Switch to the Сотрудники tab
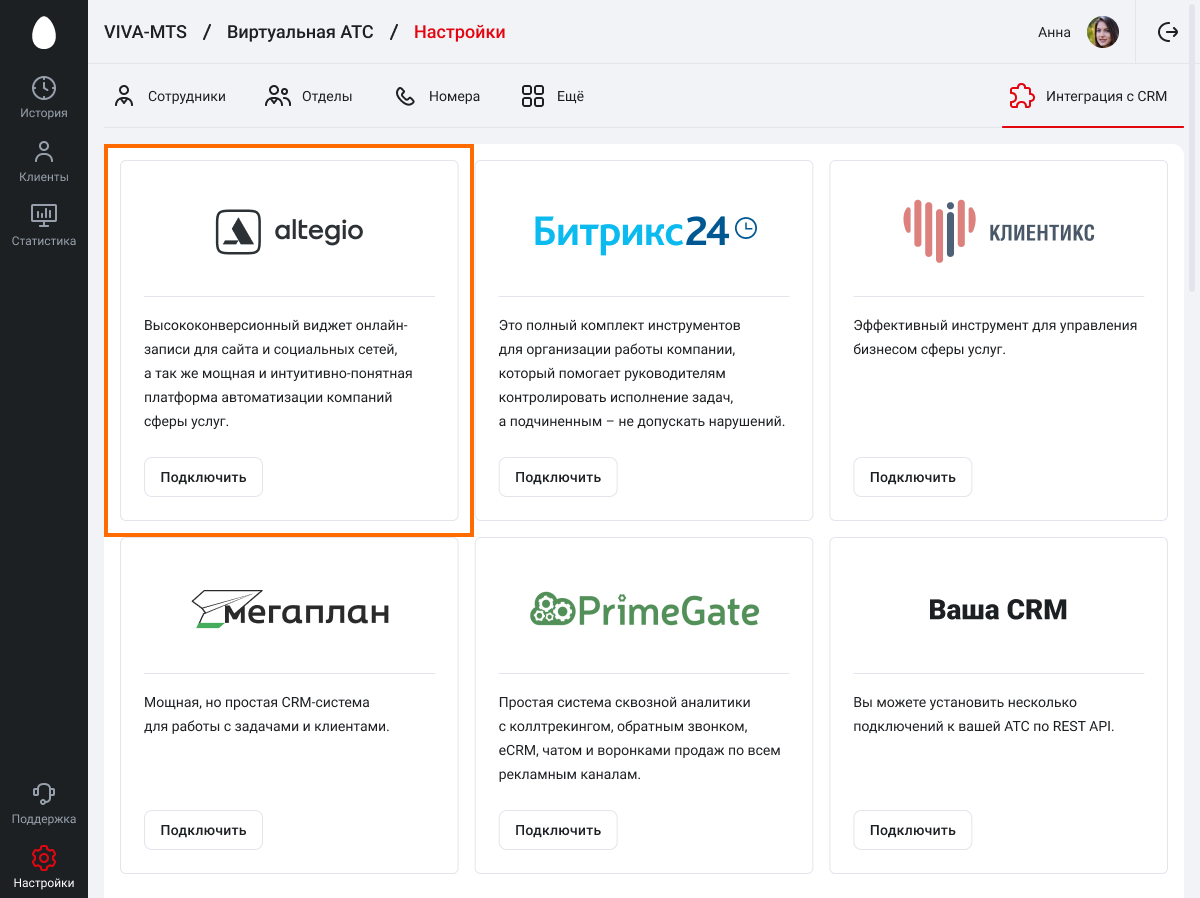This screenshot has width=1200, height=898. pyautogui.click(x=170, y=97)
